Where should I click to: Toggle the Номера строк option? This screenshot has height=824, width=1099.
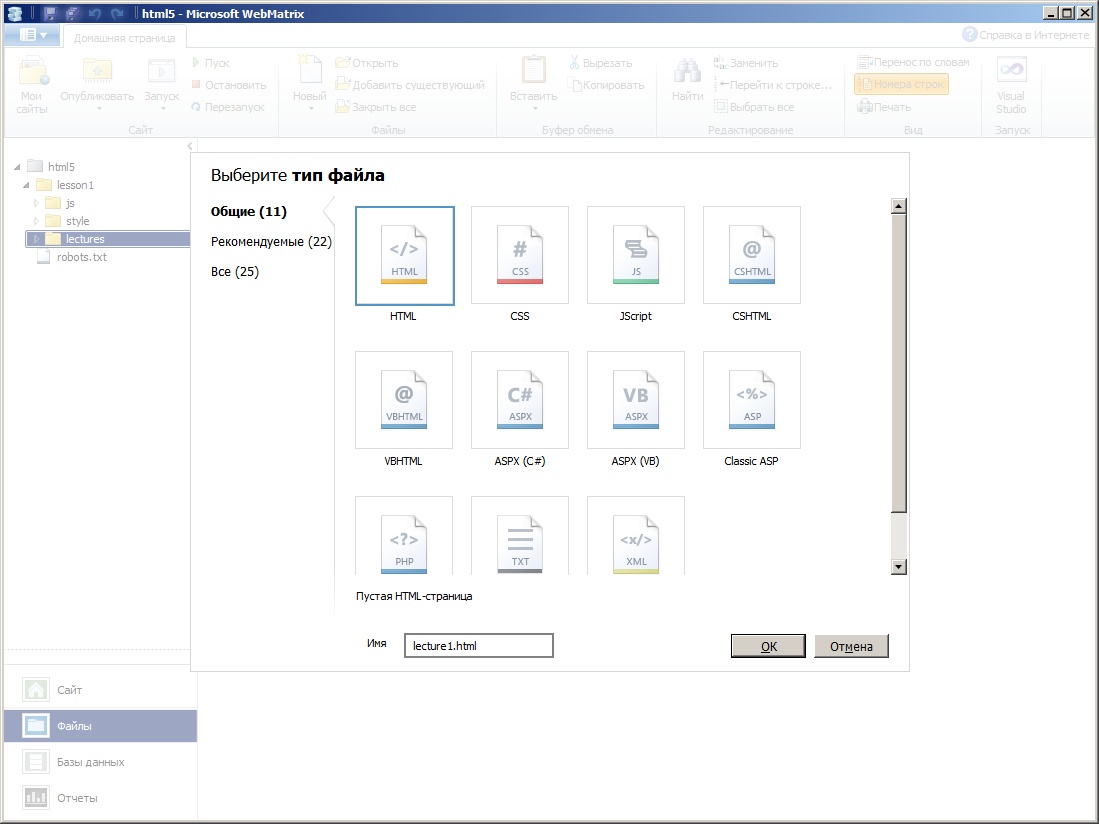point(901,84)
